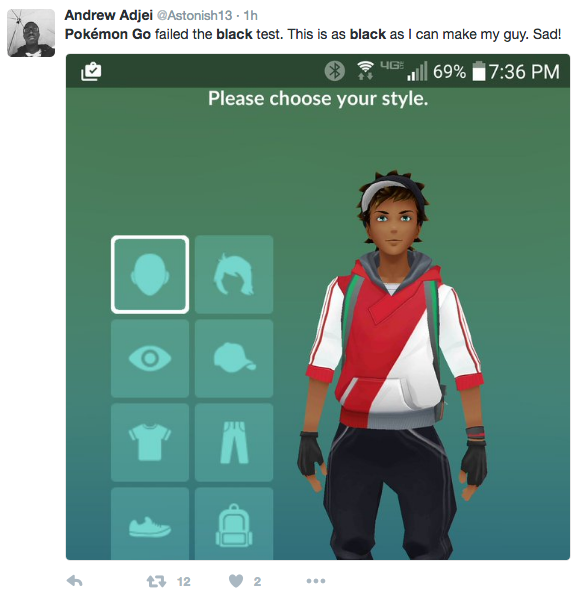Screen dimensions: 581x589
Task: Click the reply arrow under the tweet
Action: (x=74, y=581)
